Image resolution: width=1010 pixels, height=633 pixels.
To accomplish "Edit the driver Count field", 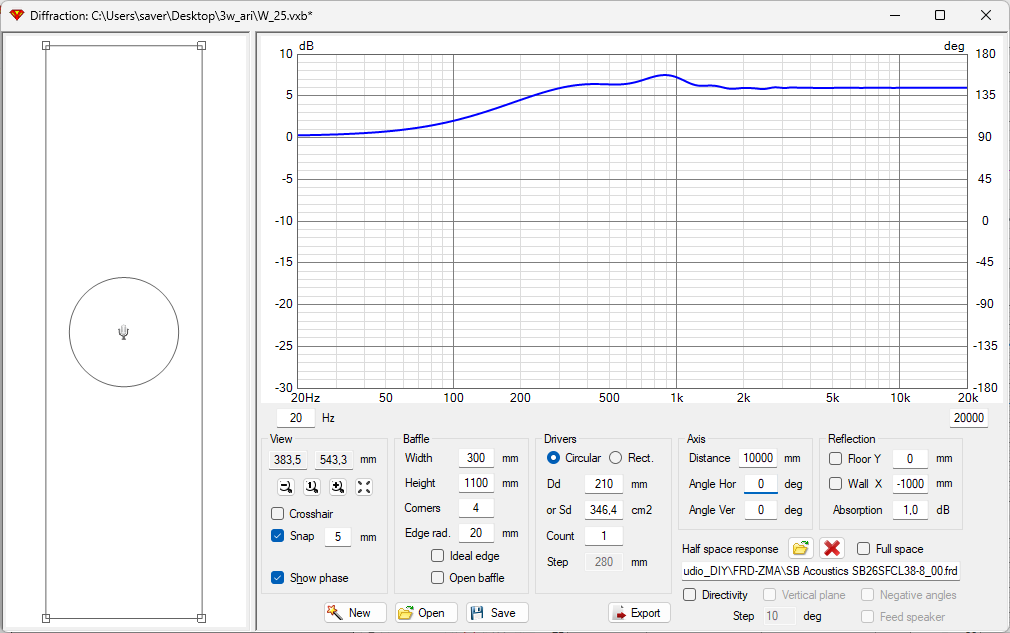I will click(604, 536).
